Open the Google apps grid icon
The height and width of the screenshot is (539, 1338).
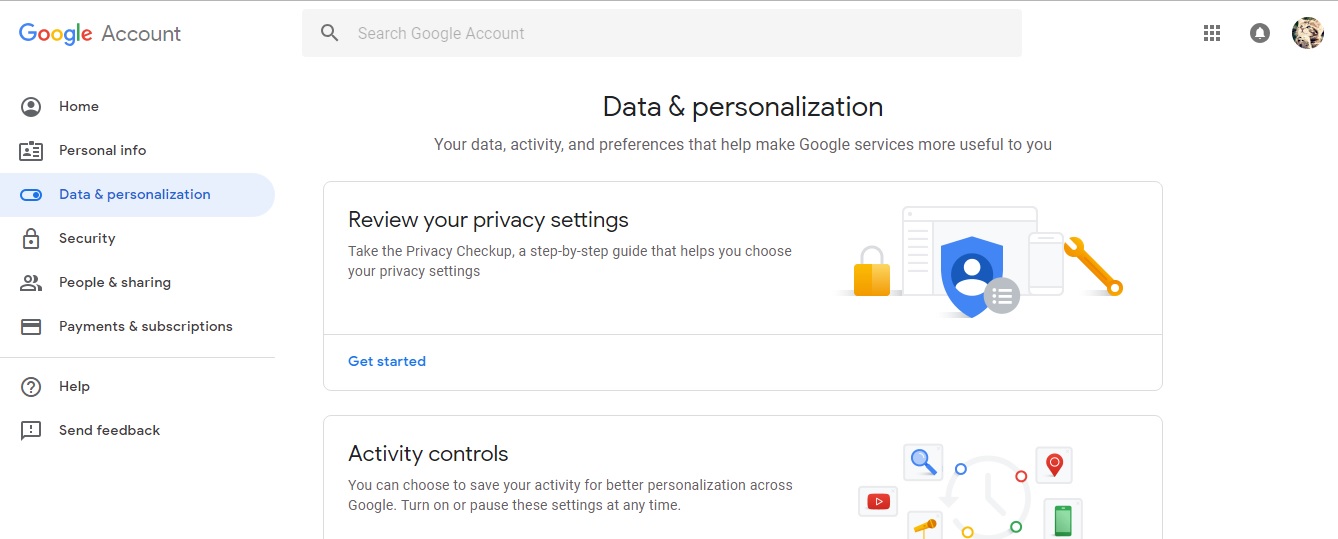click(1212, 33)
